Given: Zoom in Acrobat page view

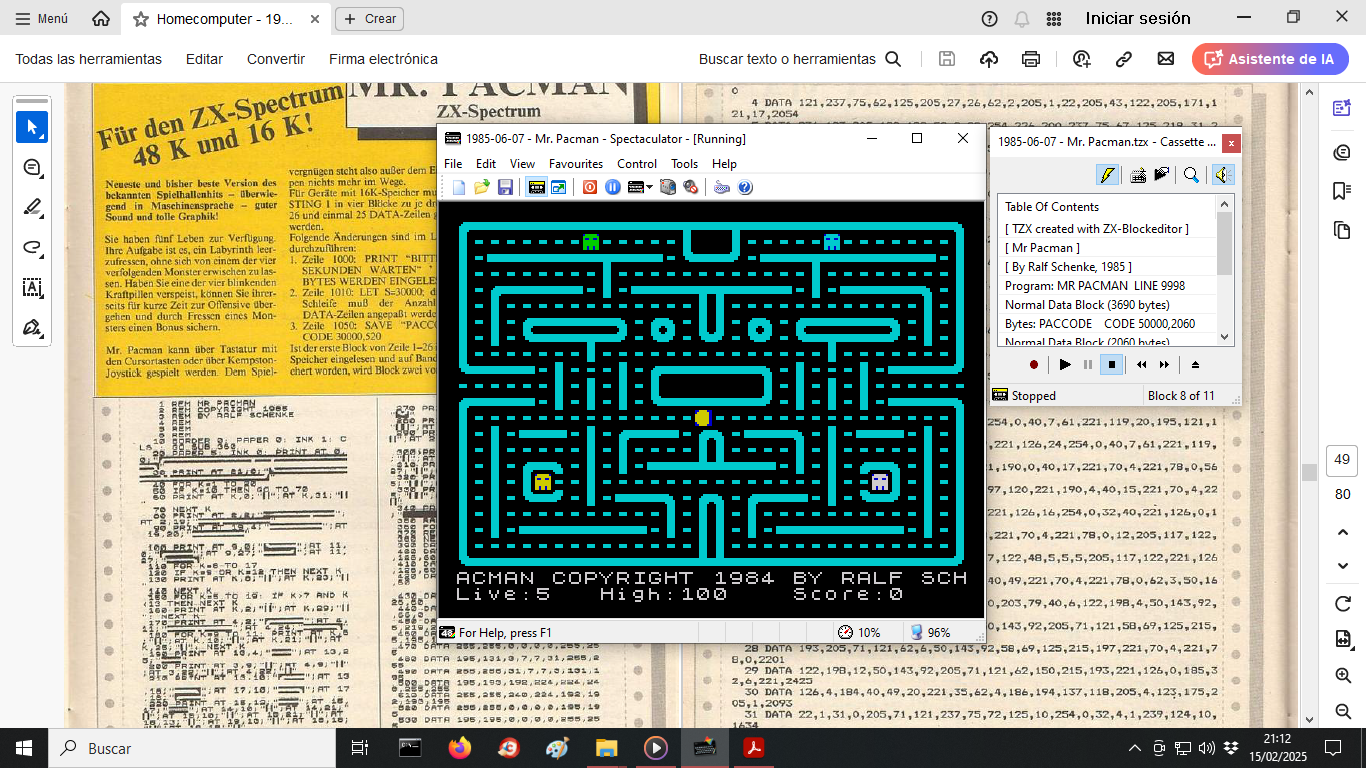Looking at the screenshot, I should (x=1342, y=676).
